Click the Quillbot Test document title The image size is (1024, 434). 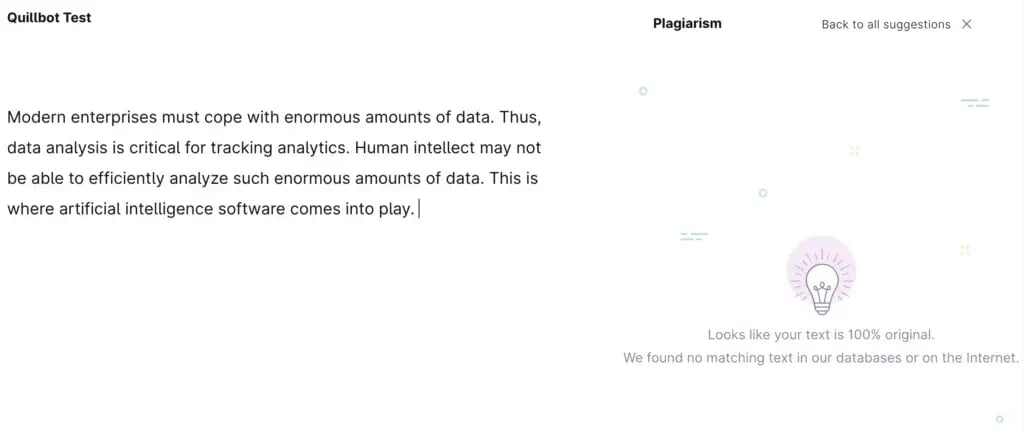click(x=49, y=17)
